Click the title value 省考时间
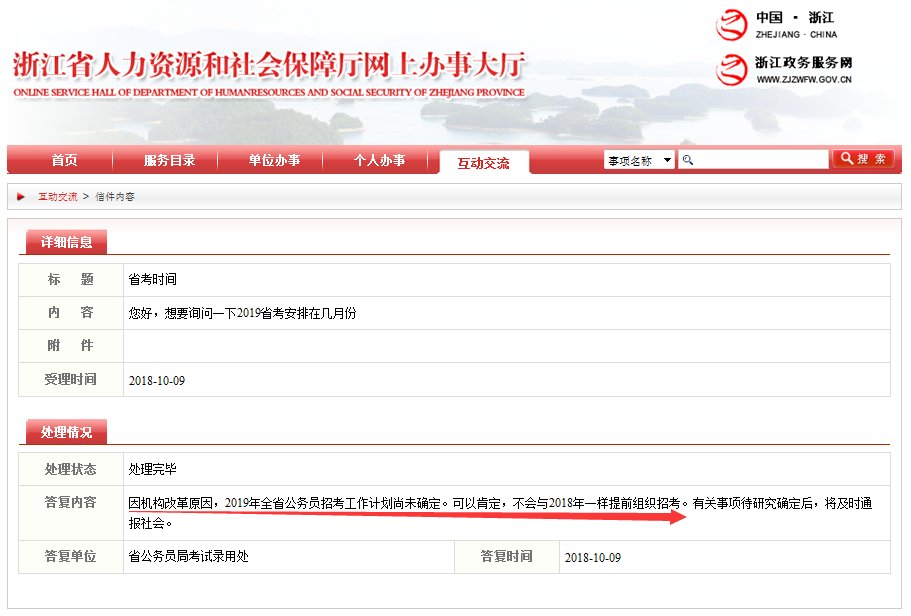 point(153,280)
